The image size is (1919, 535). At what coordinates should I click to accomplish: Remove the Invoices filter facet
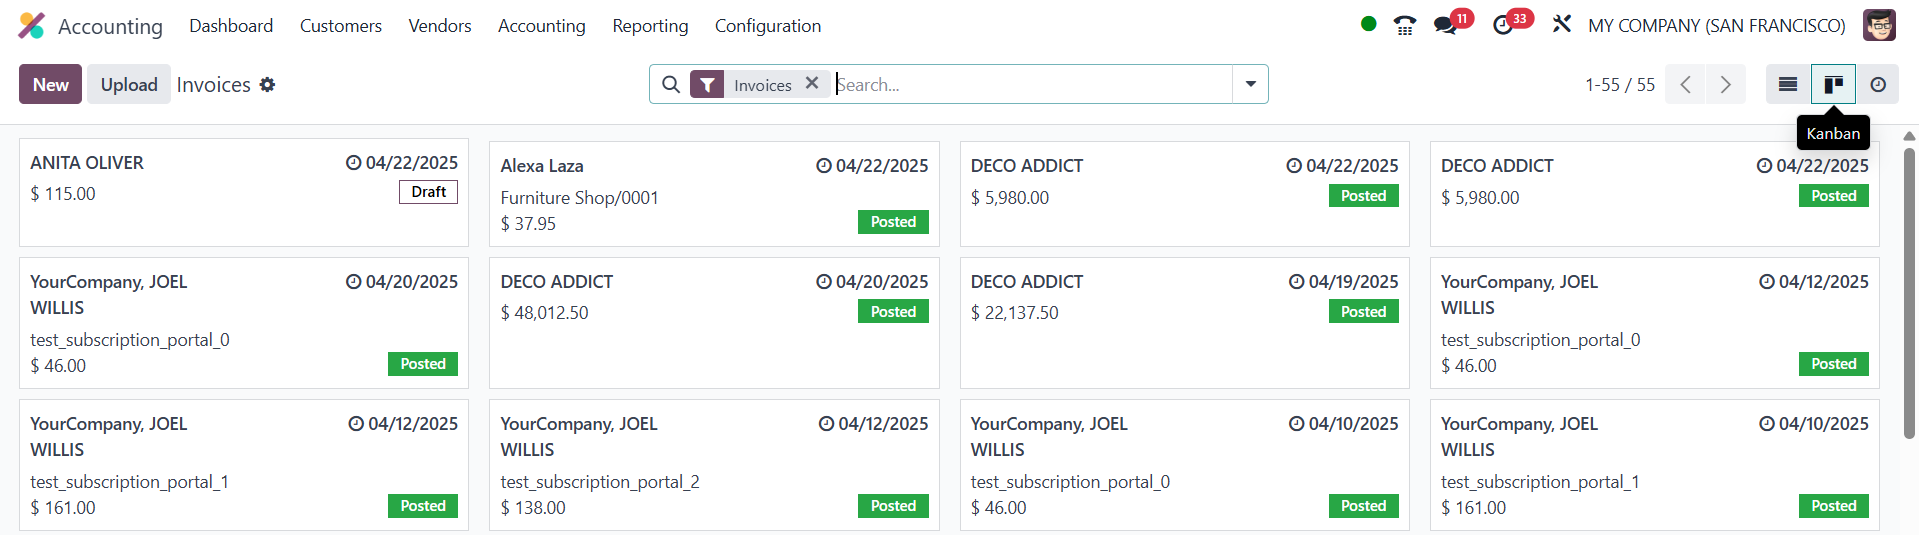(x=812, y=84)
